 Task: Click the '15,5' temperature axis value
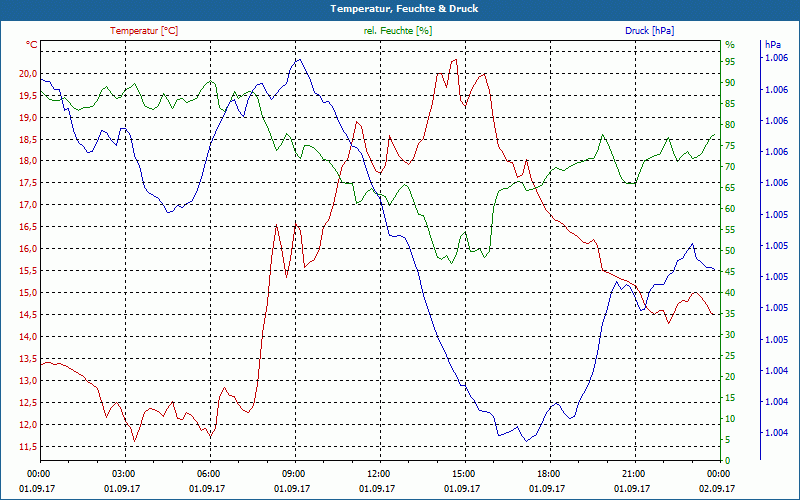pos(28,271)
